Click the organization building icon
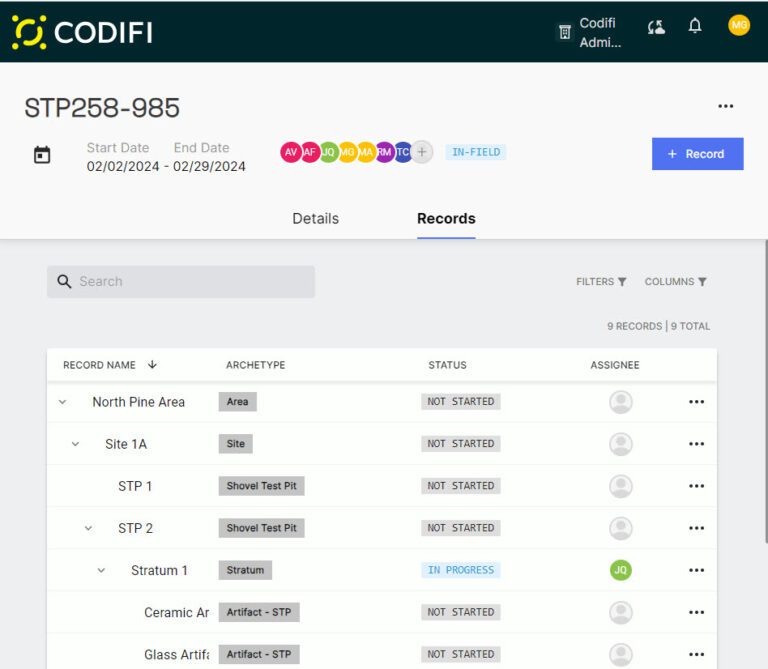 pos(565,32)
